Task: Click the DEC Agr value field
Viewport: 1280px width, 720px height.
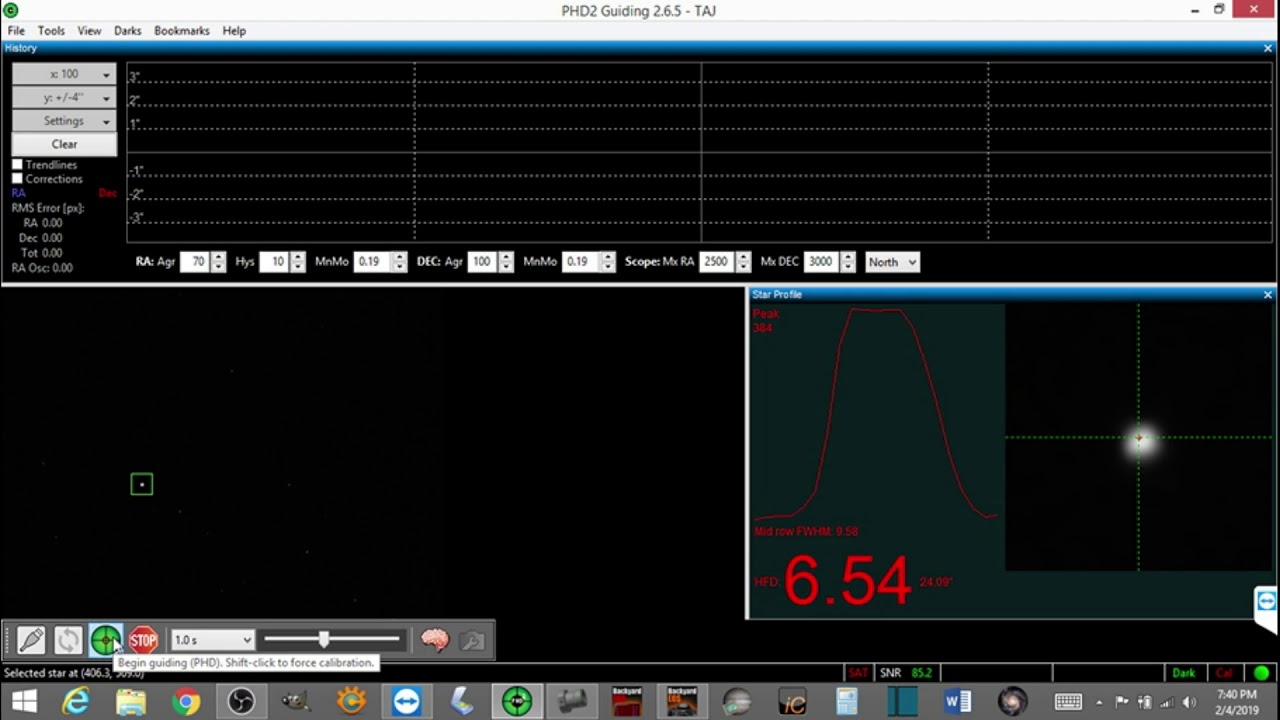Action: click(484, 262)
